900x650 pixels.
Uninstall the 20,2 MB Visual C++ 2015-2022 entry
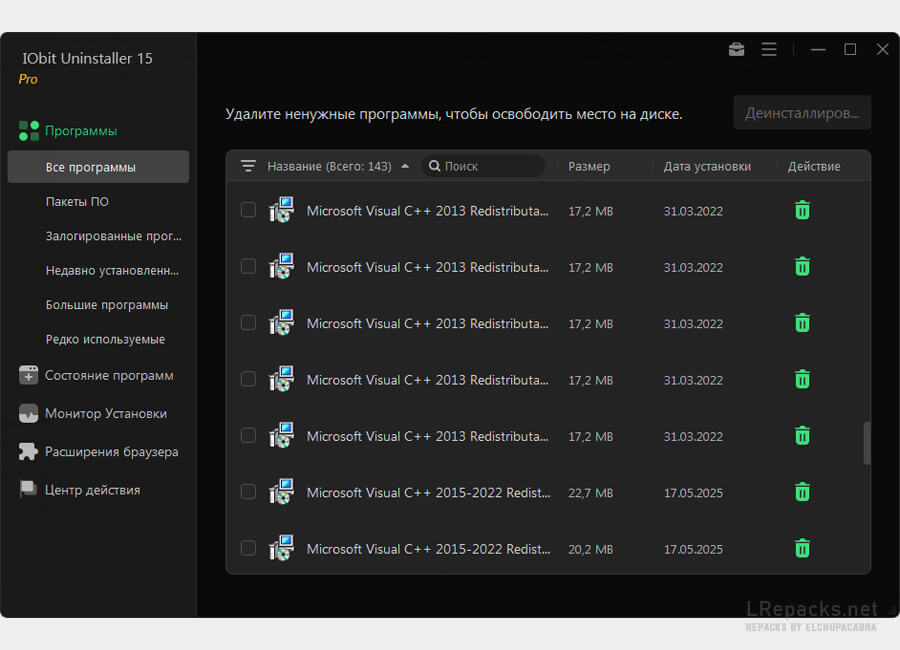(x=802, y=548)
